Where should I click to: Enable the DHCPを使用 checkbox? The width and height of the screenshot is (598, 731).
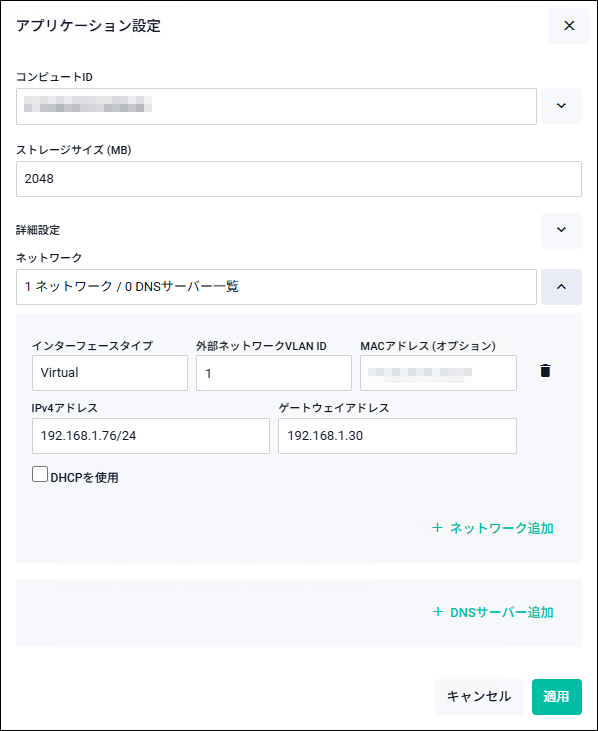(40, 474)
